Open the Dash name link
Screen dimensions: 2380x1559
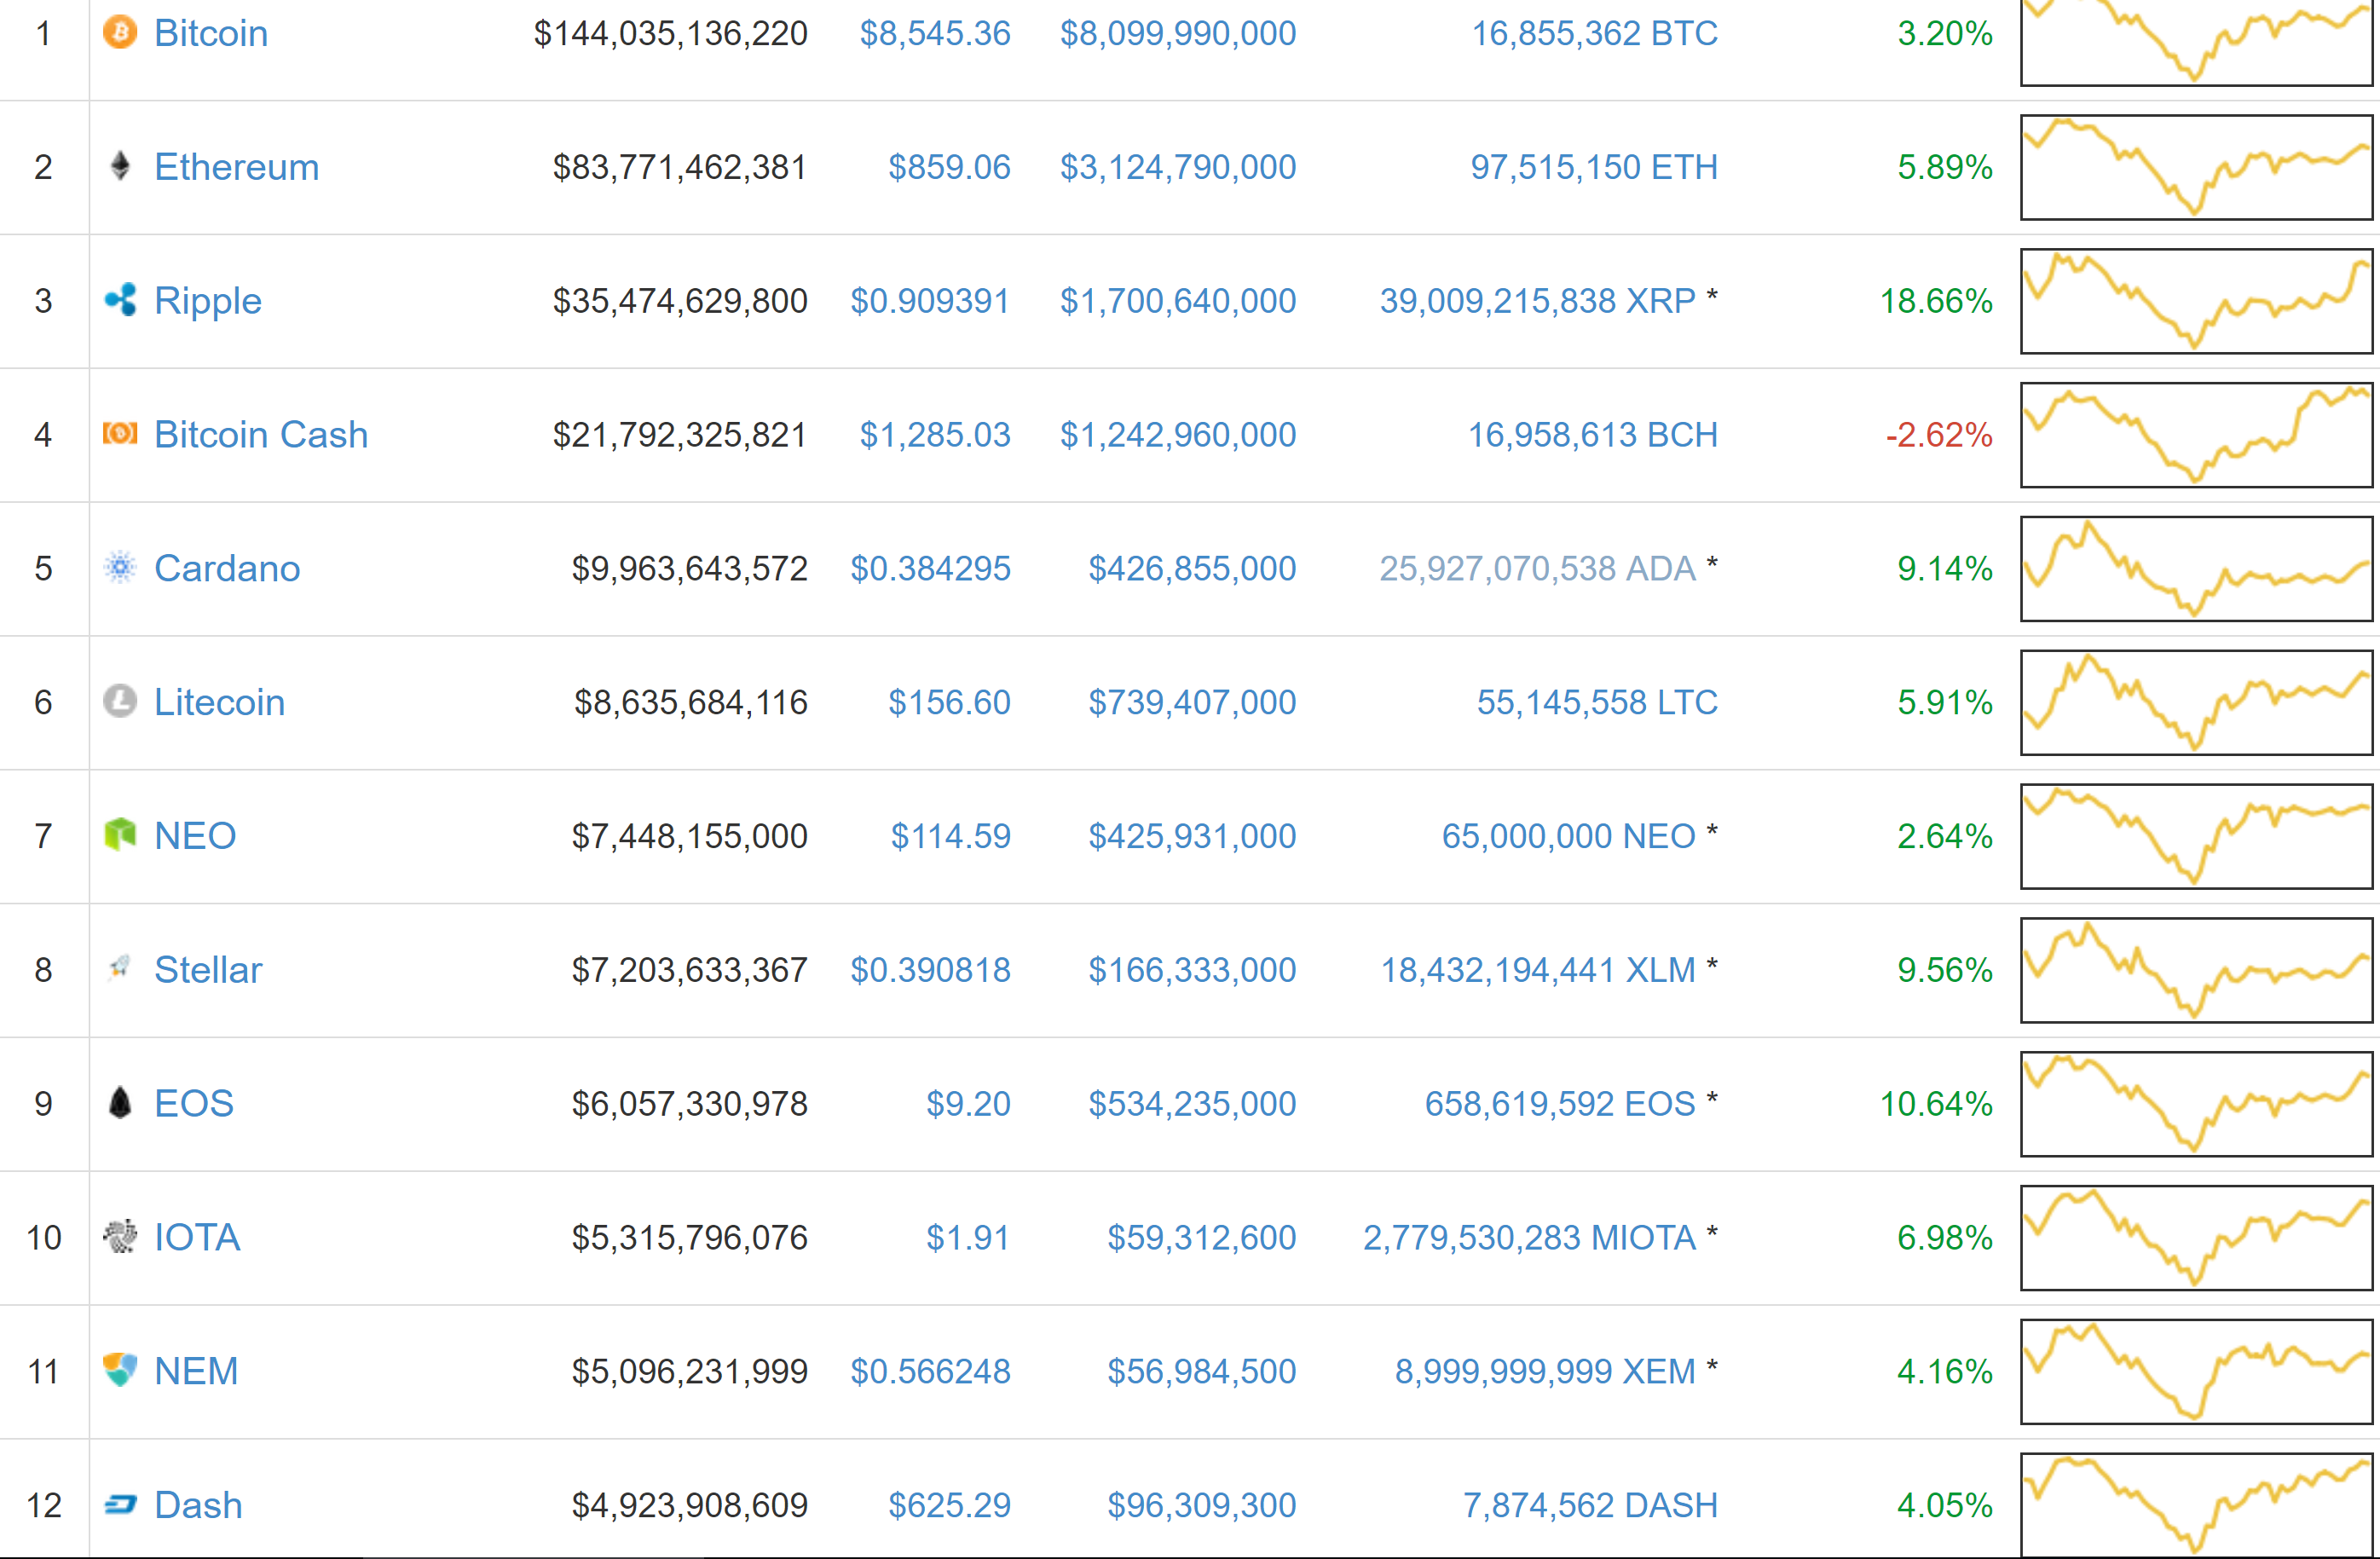(x=198, y=1505)
